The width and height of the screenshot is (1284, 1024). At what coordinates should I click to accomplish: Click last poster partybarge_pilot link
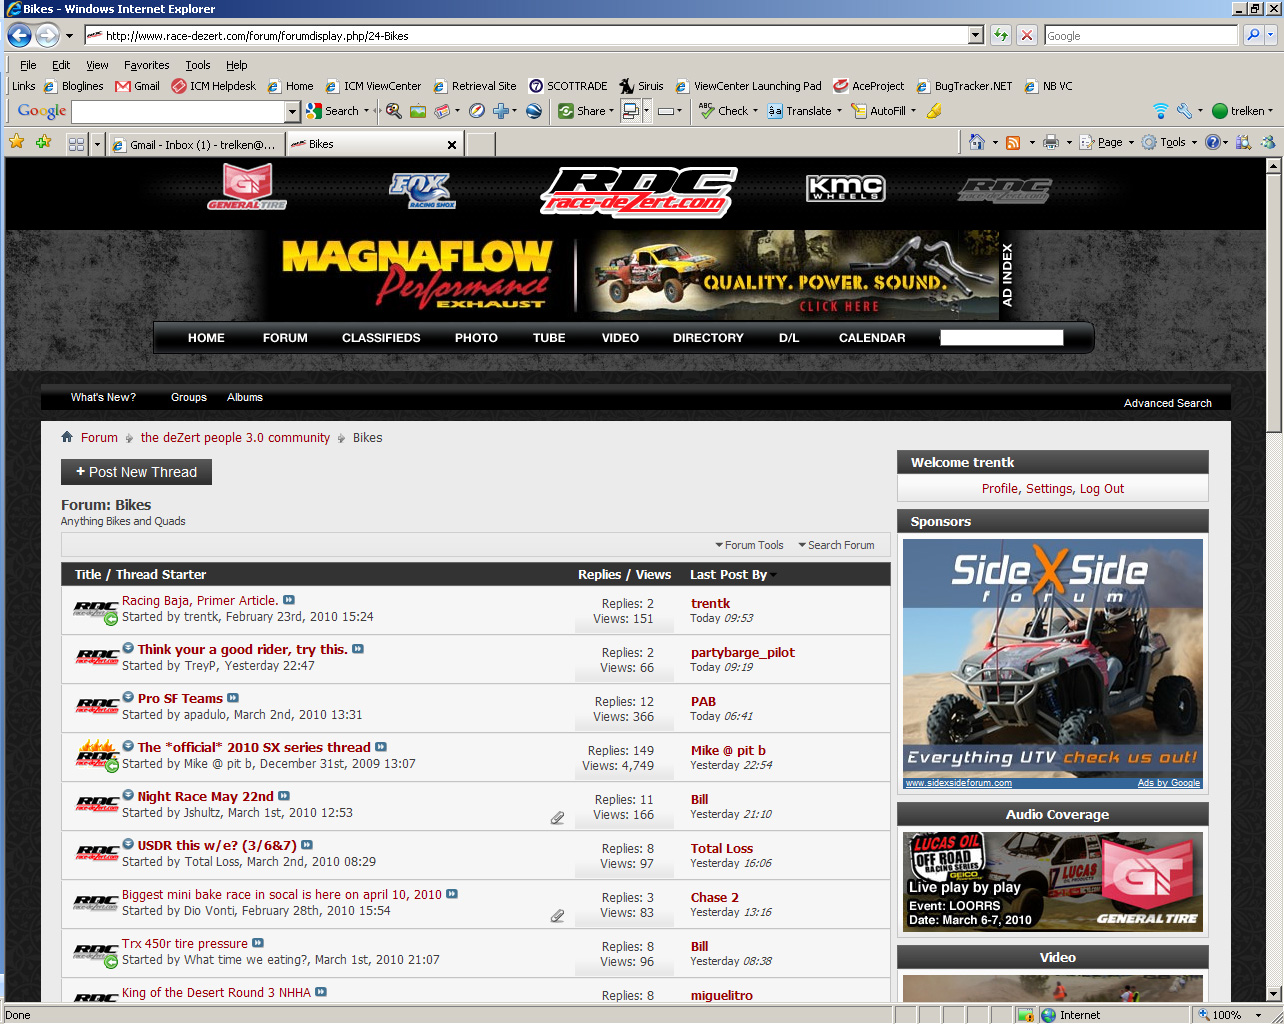(x=743, y=652)
